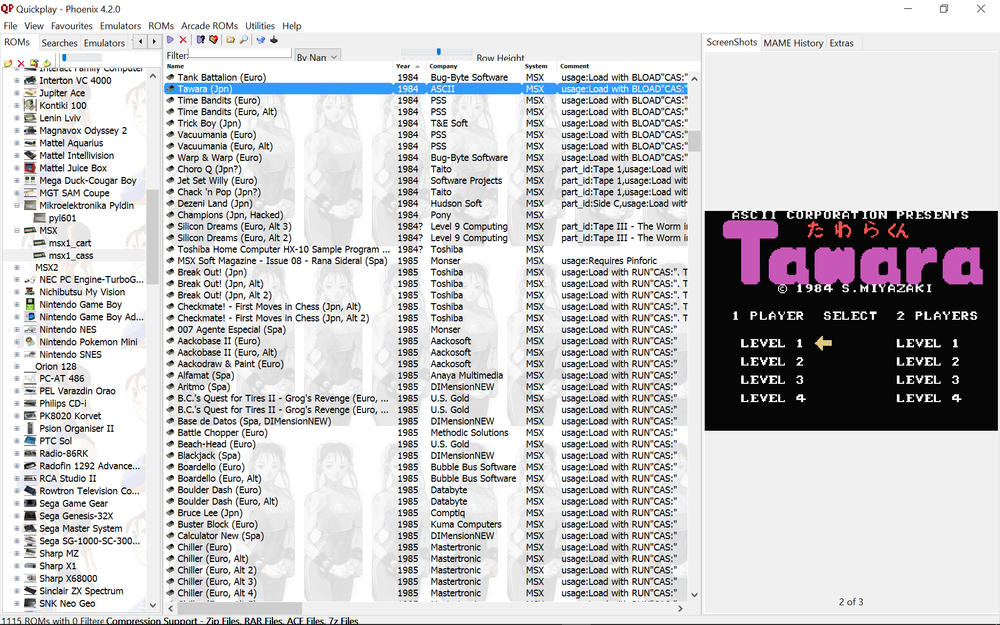1000x625 pixels.
Task: Click the joystick icon in the ROM toolbar
Action: coord(274,40)
